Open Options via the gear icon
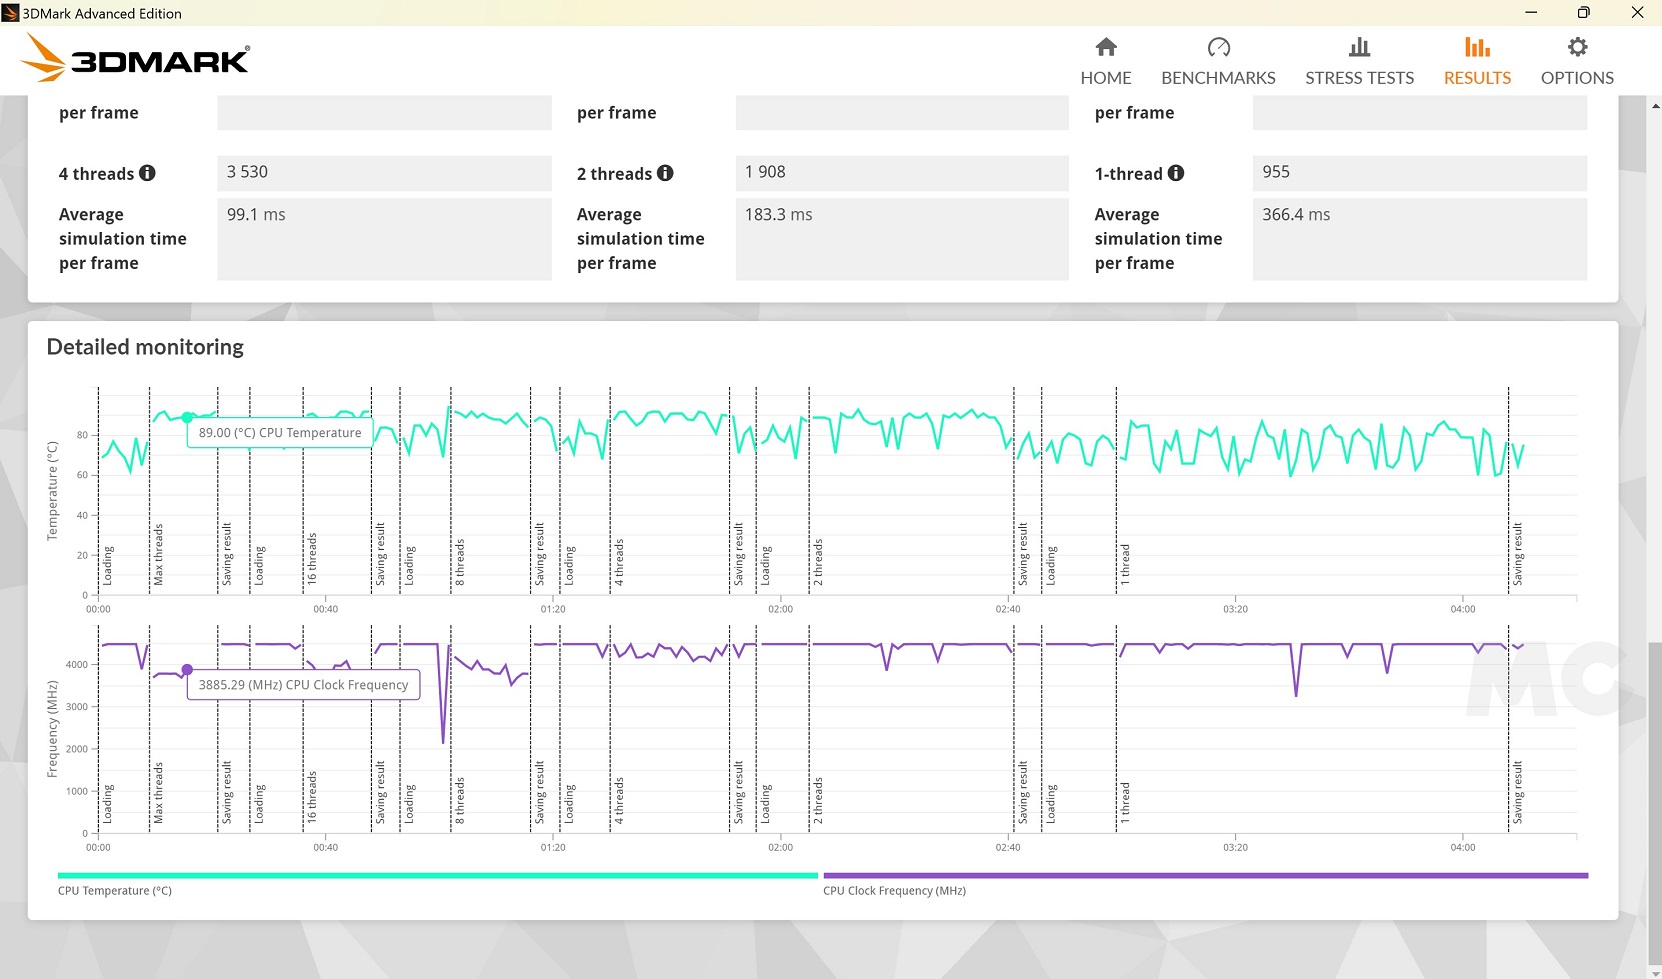This screenshot has width=1662, height=979. 1577,47
